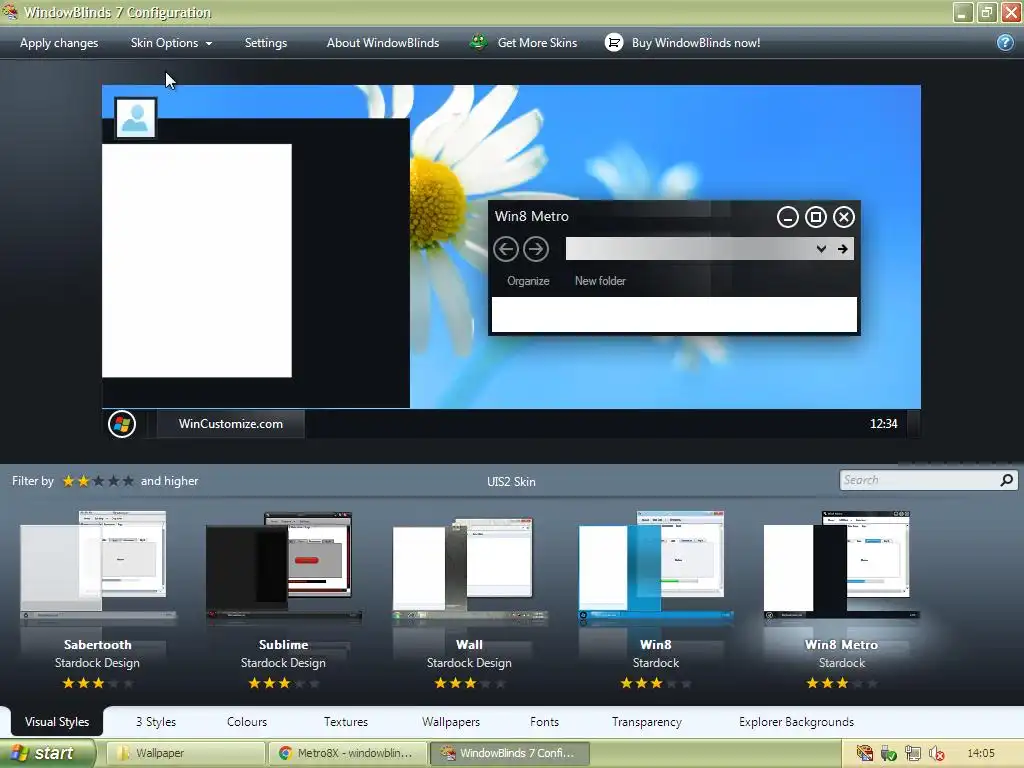
Task: Click the back arrow in preview window
Action: tap(505, 249)
